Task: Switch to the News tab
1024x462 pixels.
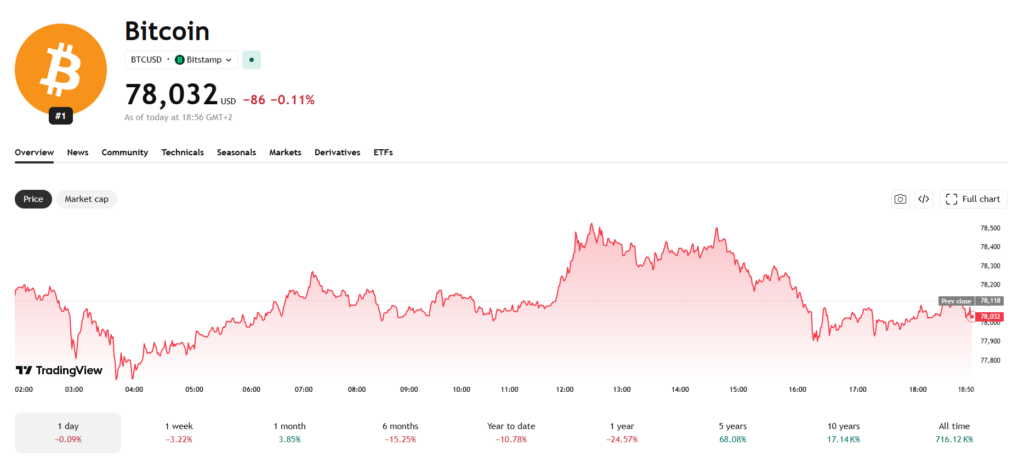Action: pyautogui.click(x=78, y=152)
